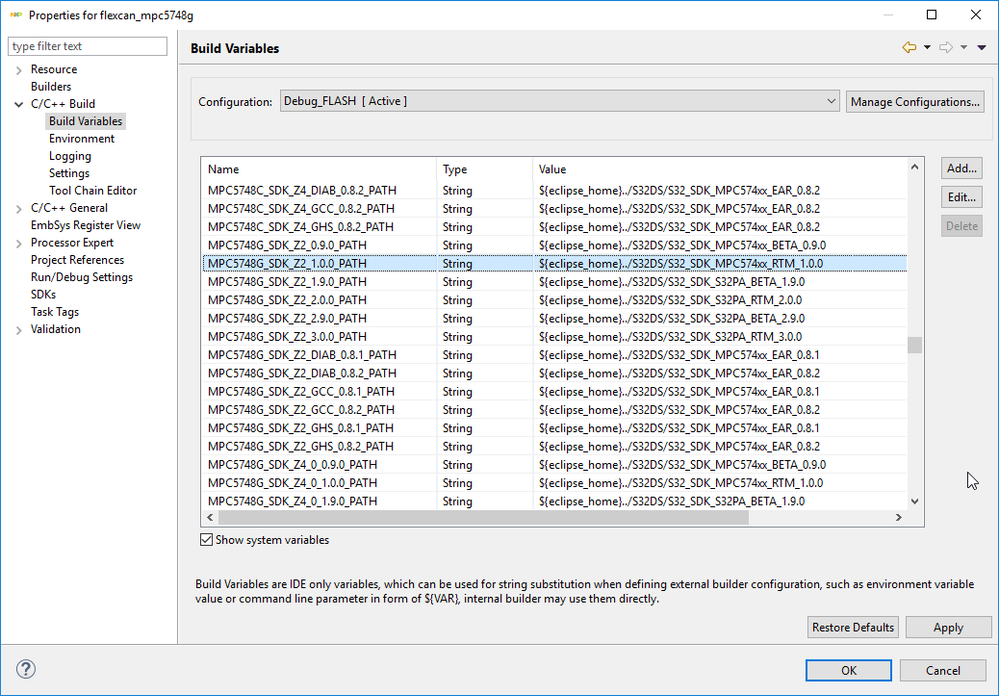Expand the Processor Expert node

pyautogui.click(x=19, y=243)
